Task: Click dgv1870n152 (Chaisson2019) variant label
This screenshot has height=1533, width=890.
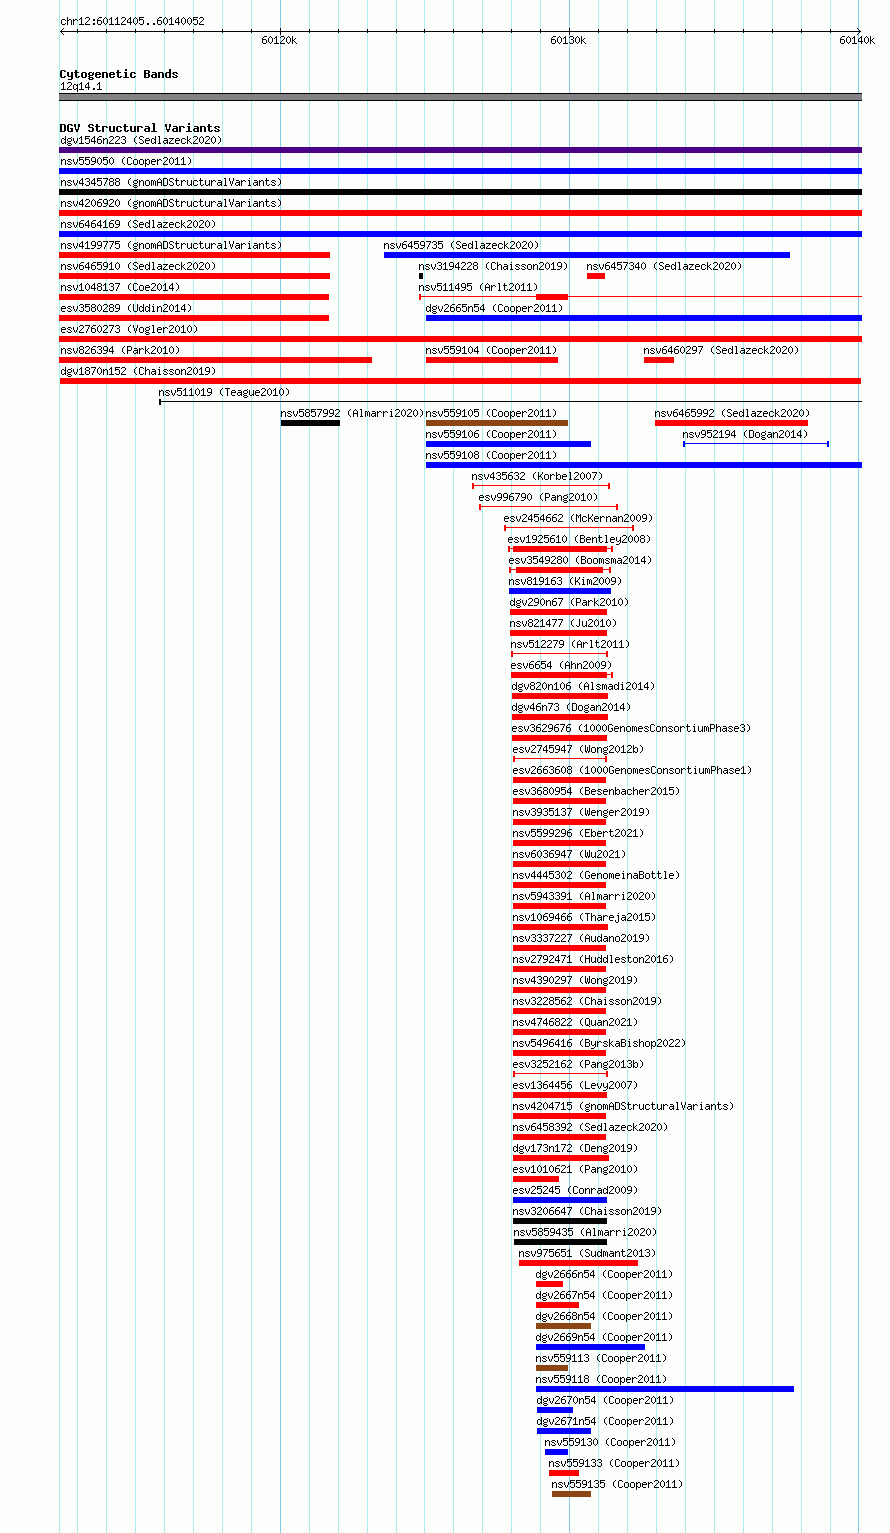Action: click(138, 371)
